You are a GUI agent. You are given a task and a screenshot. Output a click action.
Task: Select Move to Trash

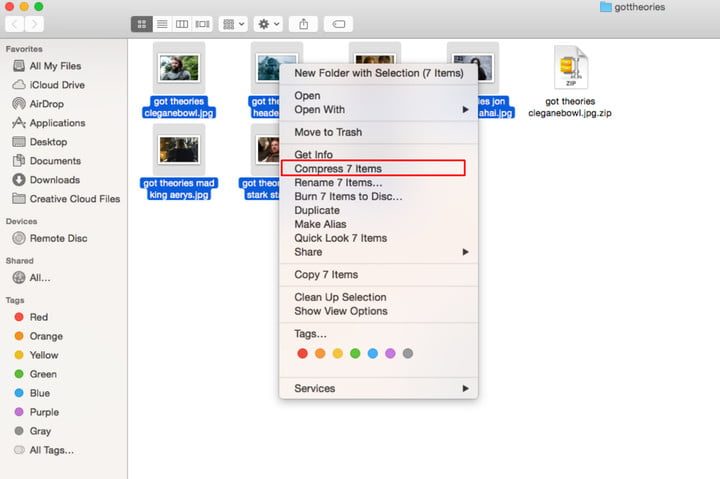328,132
